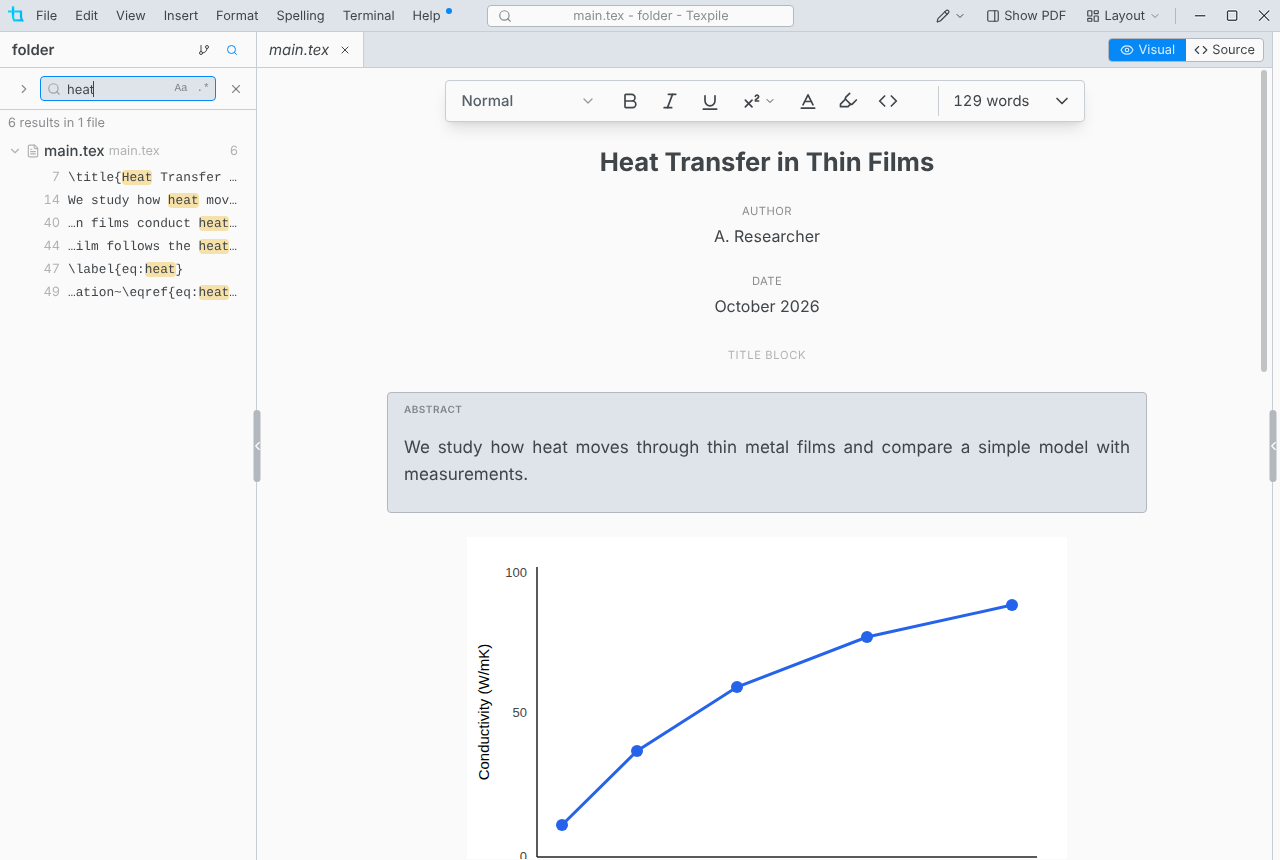1280x860 pixels.
Task: Open the Insert menu
Action: click(x=180, y=16)
